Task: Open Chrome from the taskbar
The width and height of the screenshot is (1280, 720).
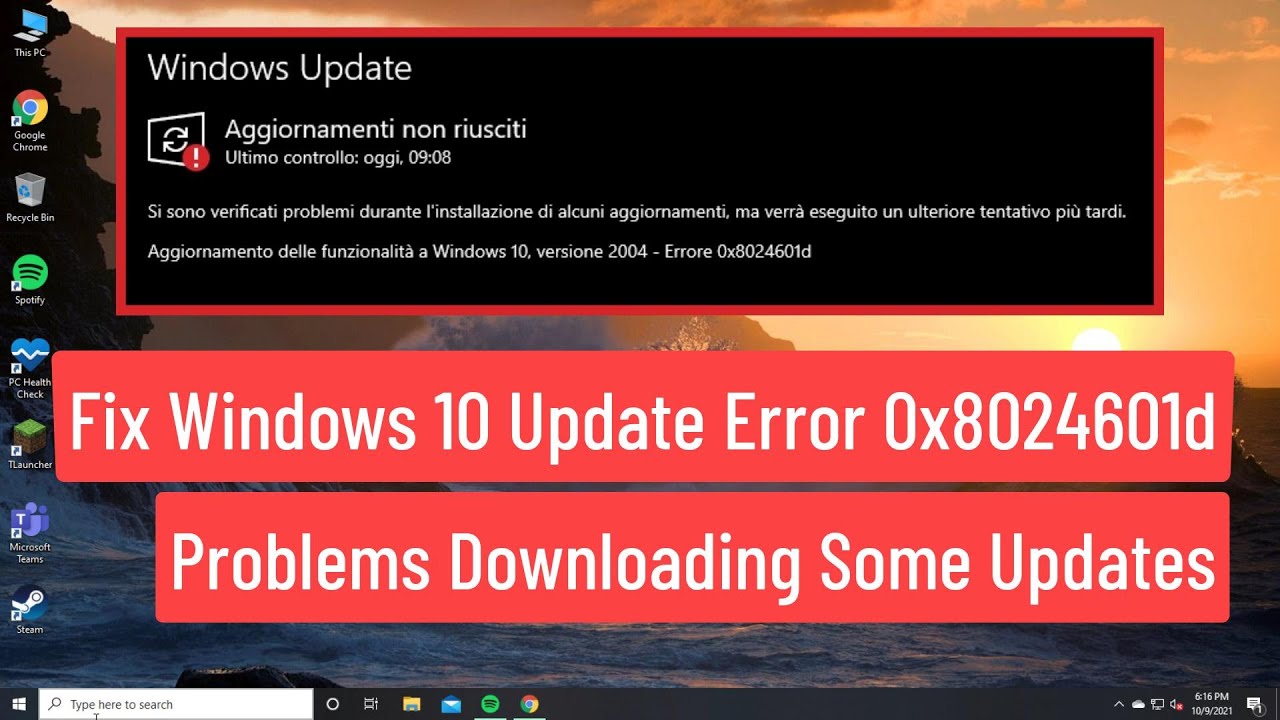Action: pos(529,704)
